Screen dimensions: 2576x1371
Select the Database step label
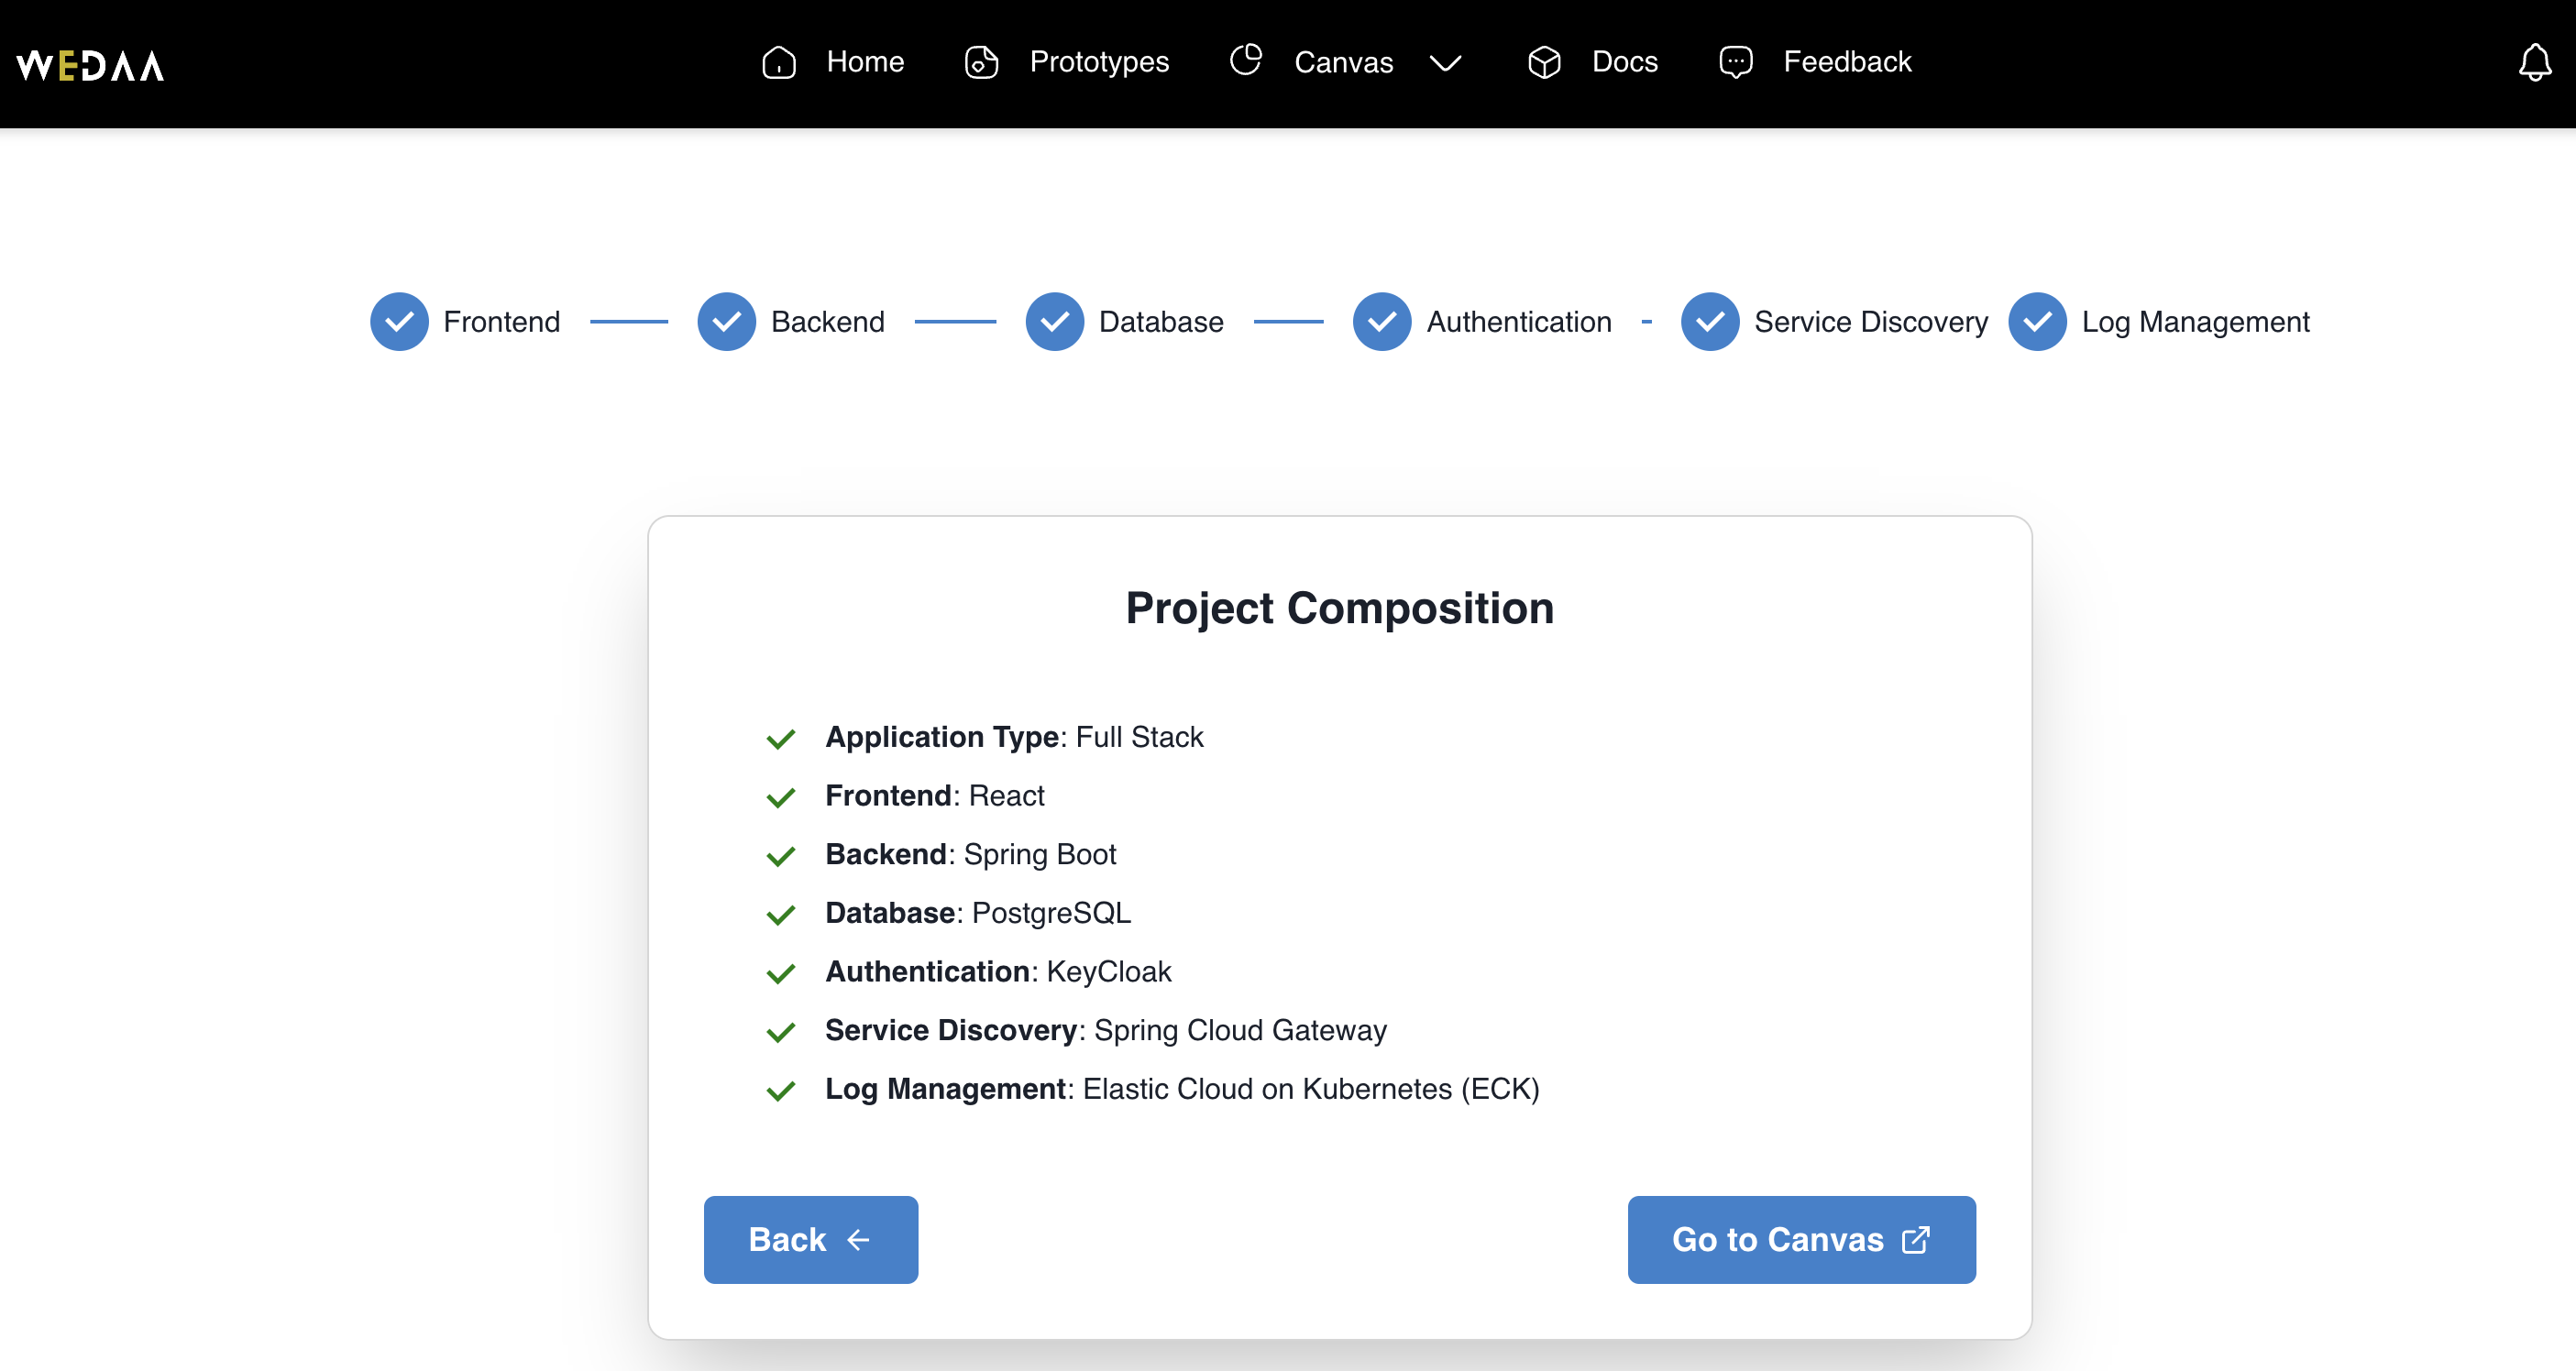click(x=1161, y=322)
